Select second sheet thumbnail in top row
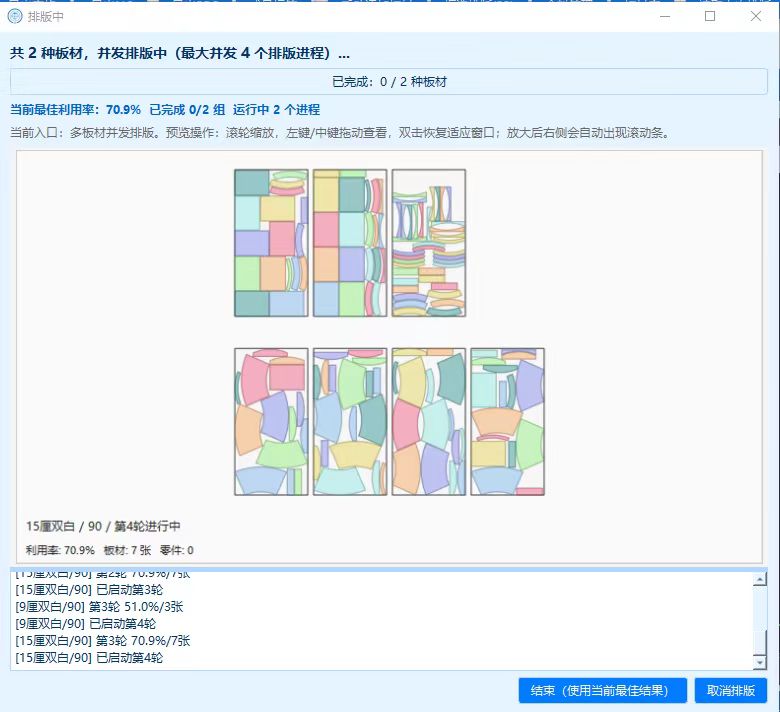This screenshot has width=780, height=712. [x=350, y=243]
